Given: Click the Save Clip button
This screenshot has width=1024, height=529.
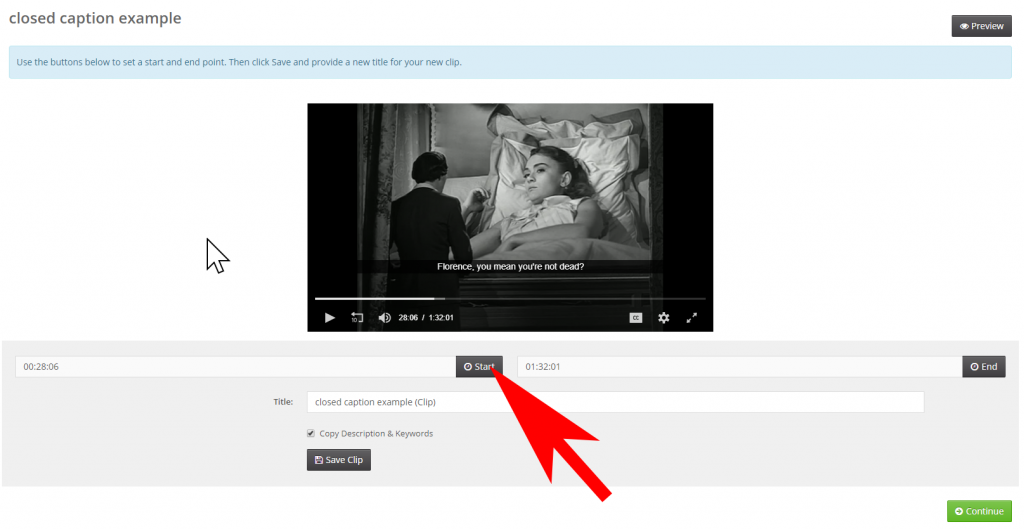Looking at the screenshot, I should (x=339, y=460).
